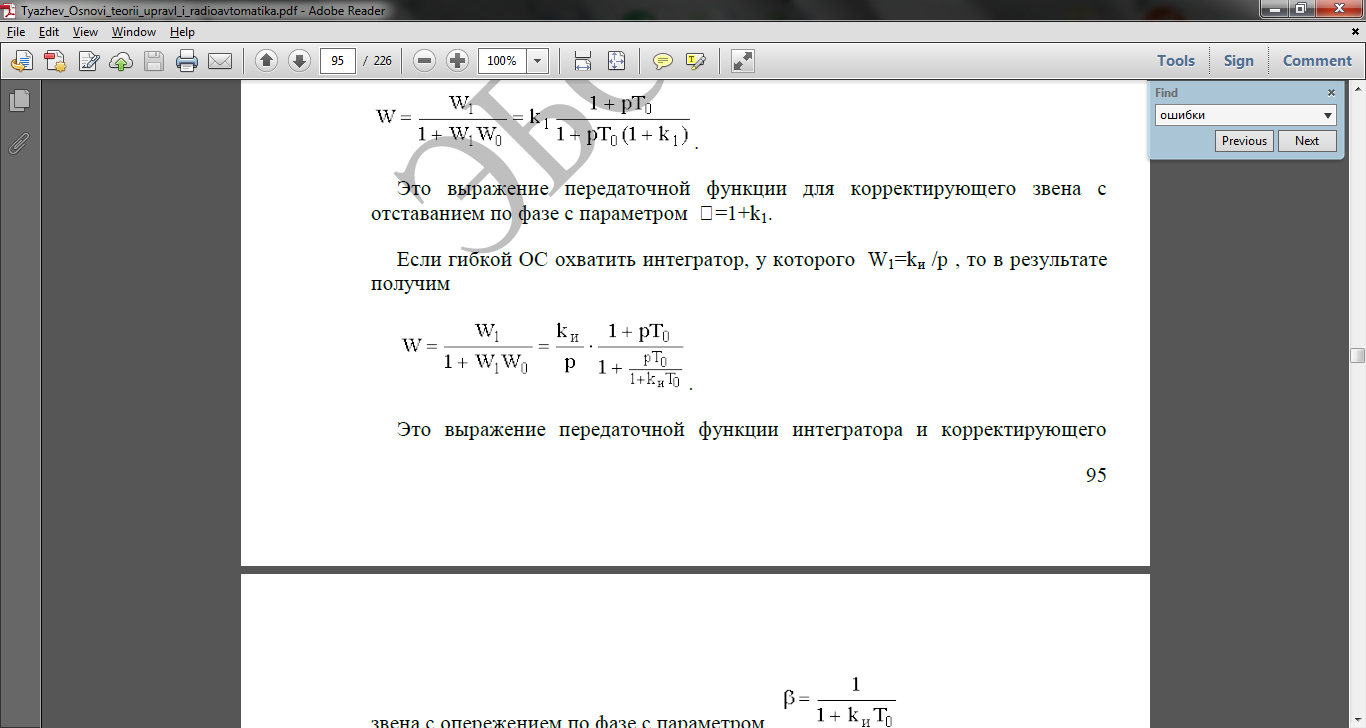
Task: Select the highlight text tool
Action: pos(696,61)
